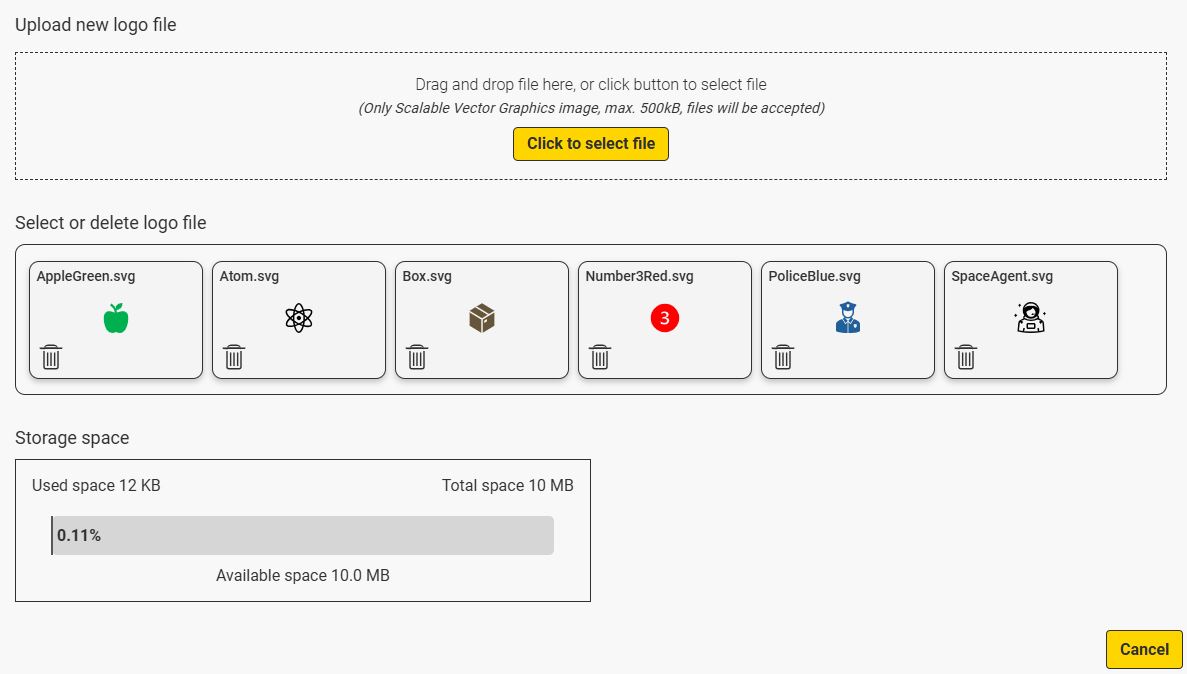This screenshot has height=674, width=1187.
Task: Trash the PoliceBlue.svg logo file
Action: pyautogui.click(x=783, y=357)
